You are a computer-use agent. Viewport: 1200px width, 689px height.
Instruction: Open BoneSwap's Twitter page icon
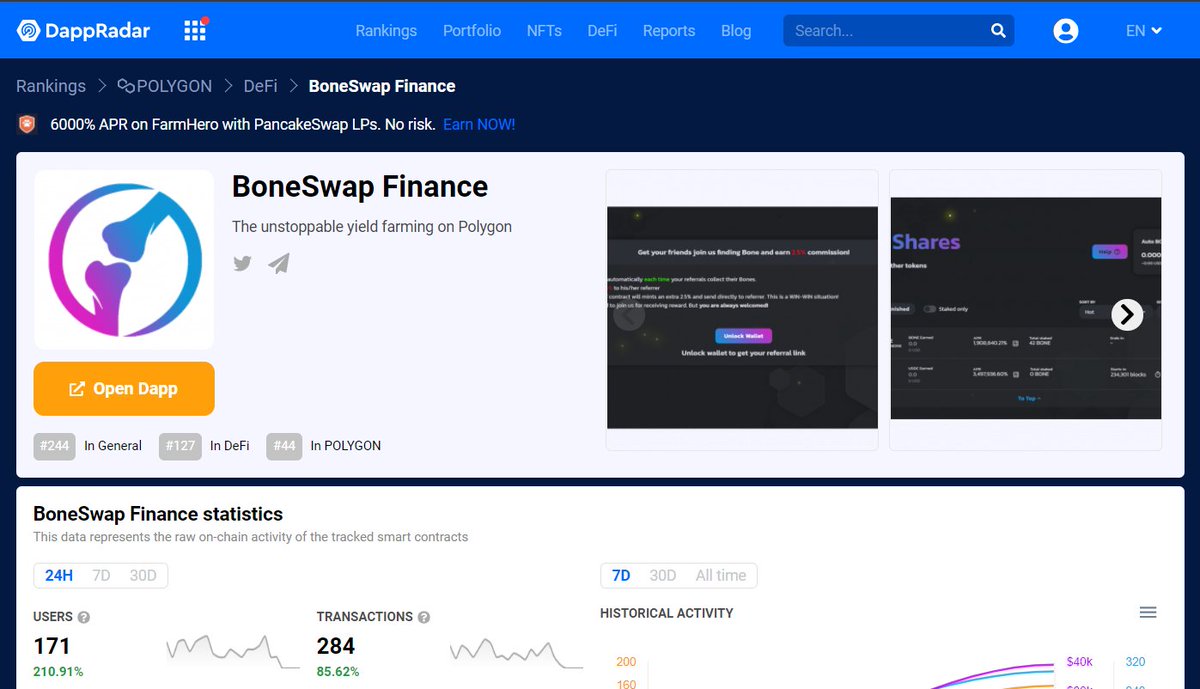[242, 263]
